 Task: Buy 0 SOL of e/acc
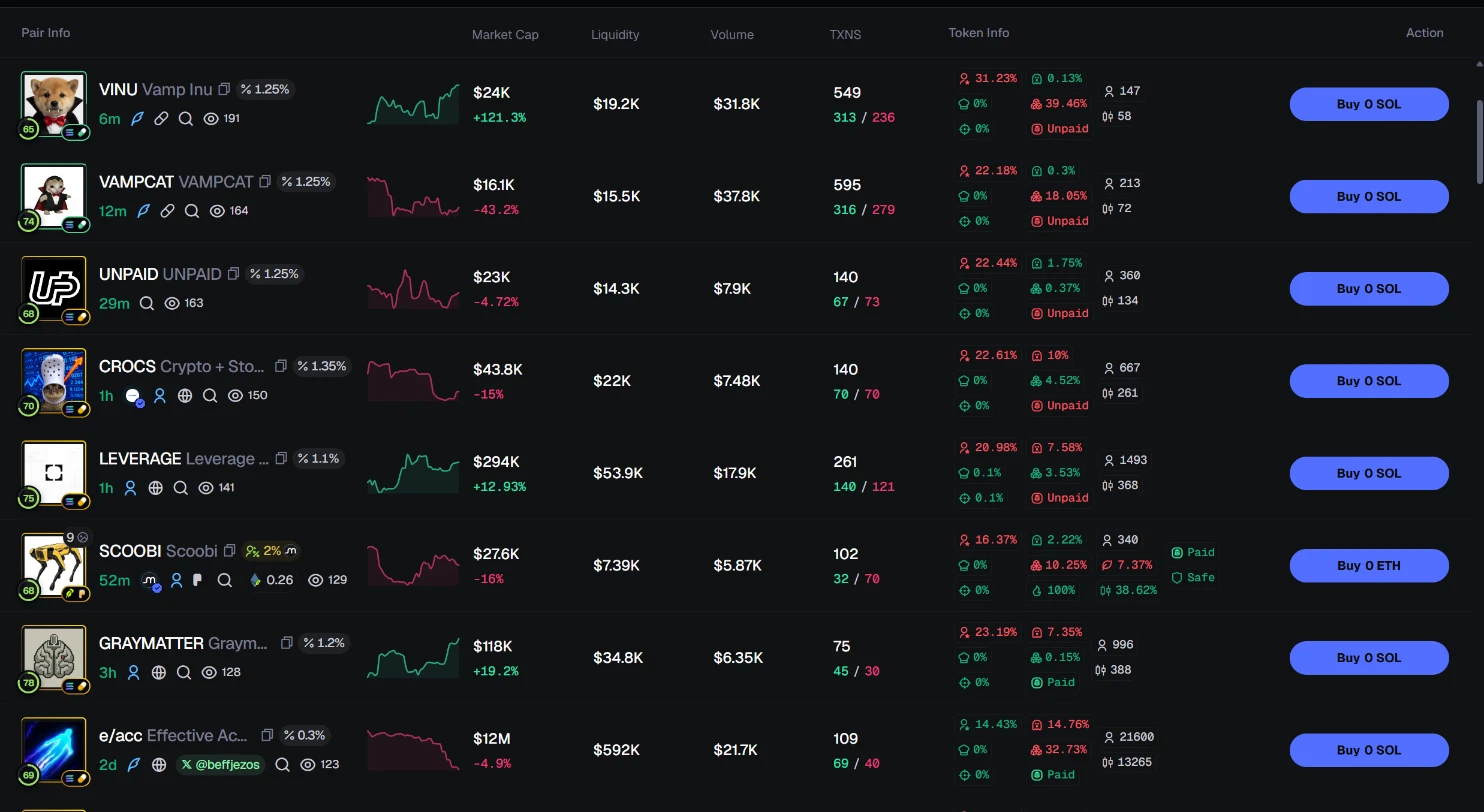[x=1369, y=750]
